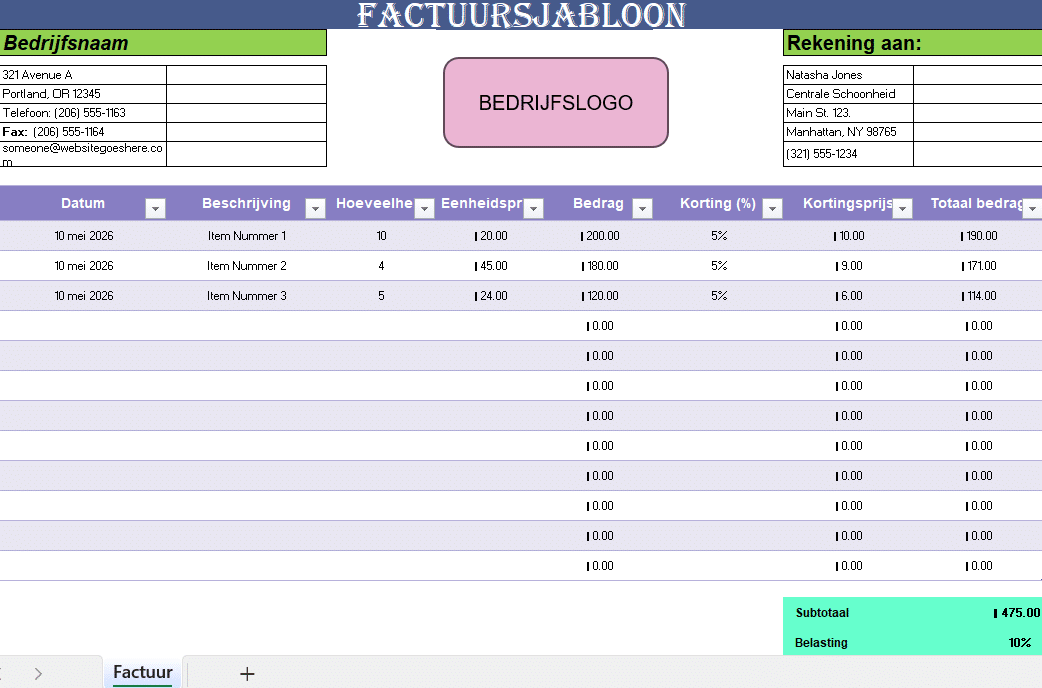Image resolution: width=1042 pixels, height=688 pixels.
Task: Expand the Bedrag column filter dropdown
Action: [x=642, y=208]
